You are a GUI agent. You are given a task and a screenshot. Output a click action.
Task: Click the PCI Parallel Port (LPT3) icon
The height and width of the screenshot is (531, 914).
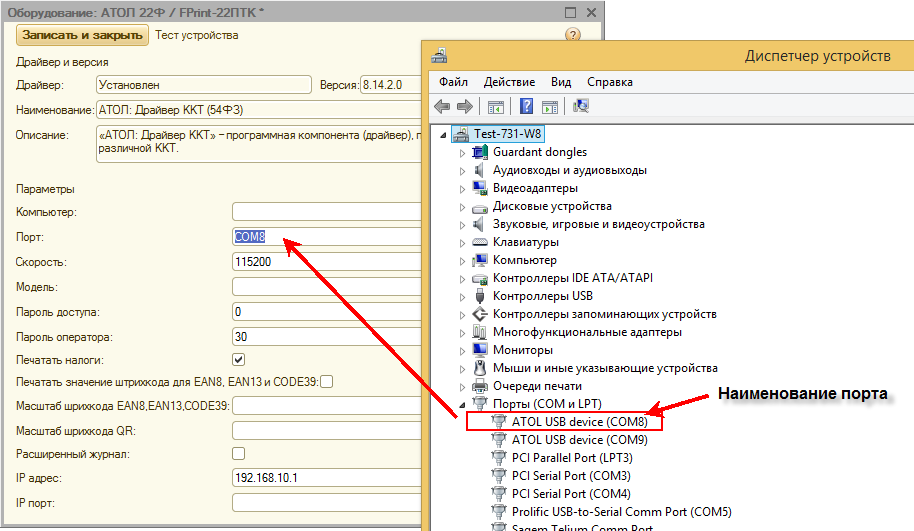click(499, 458)
